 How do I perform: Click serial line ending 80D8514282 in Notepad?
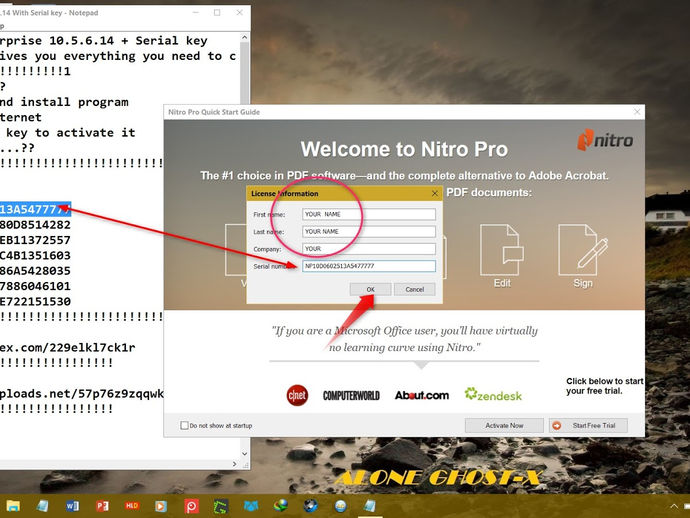coord(35,225)
